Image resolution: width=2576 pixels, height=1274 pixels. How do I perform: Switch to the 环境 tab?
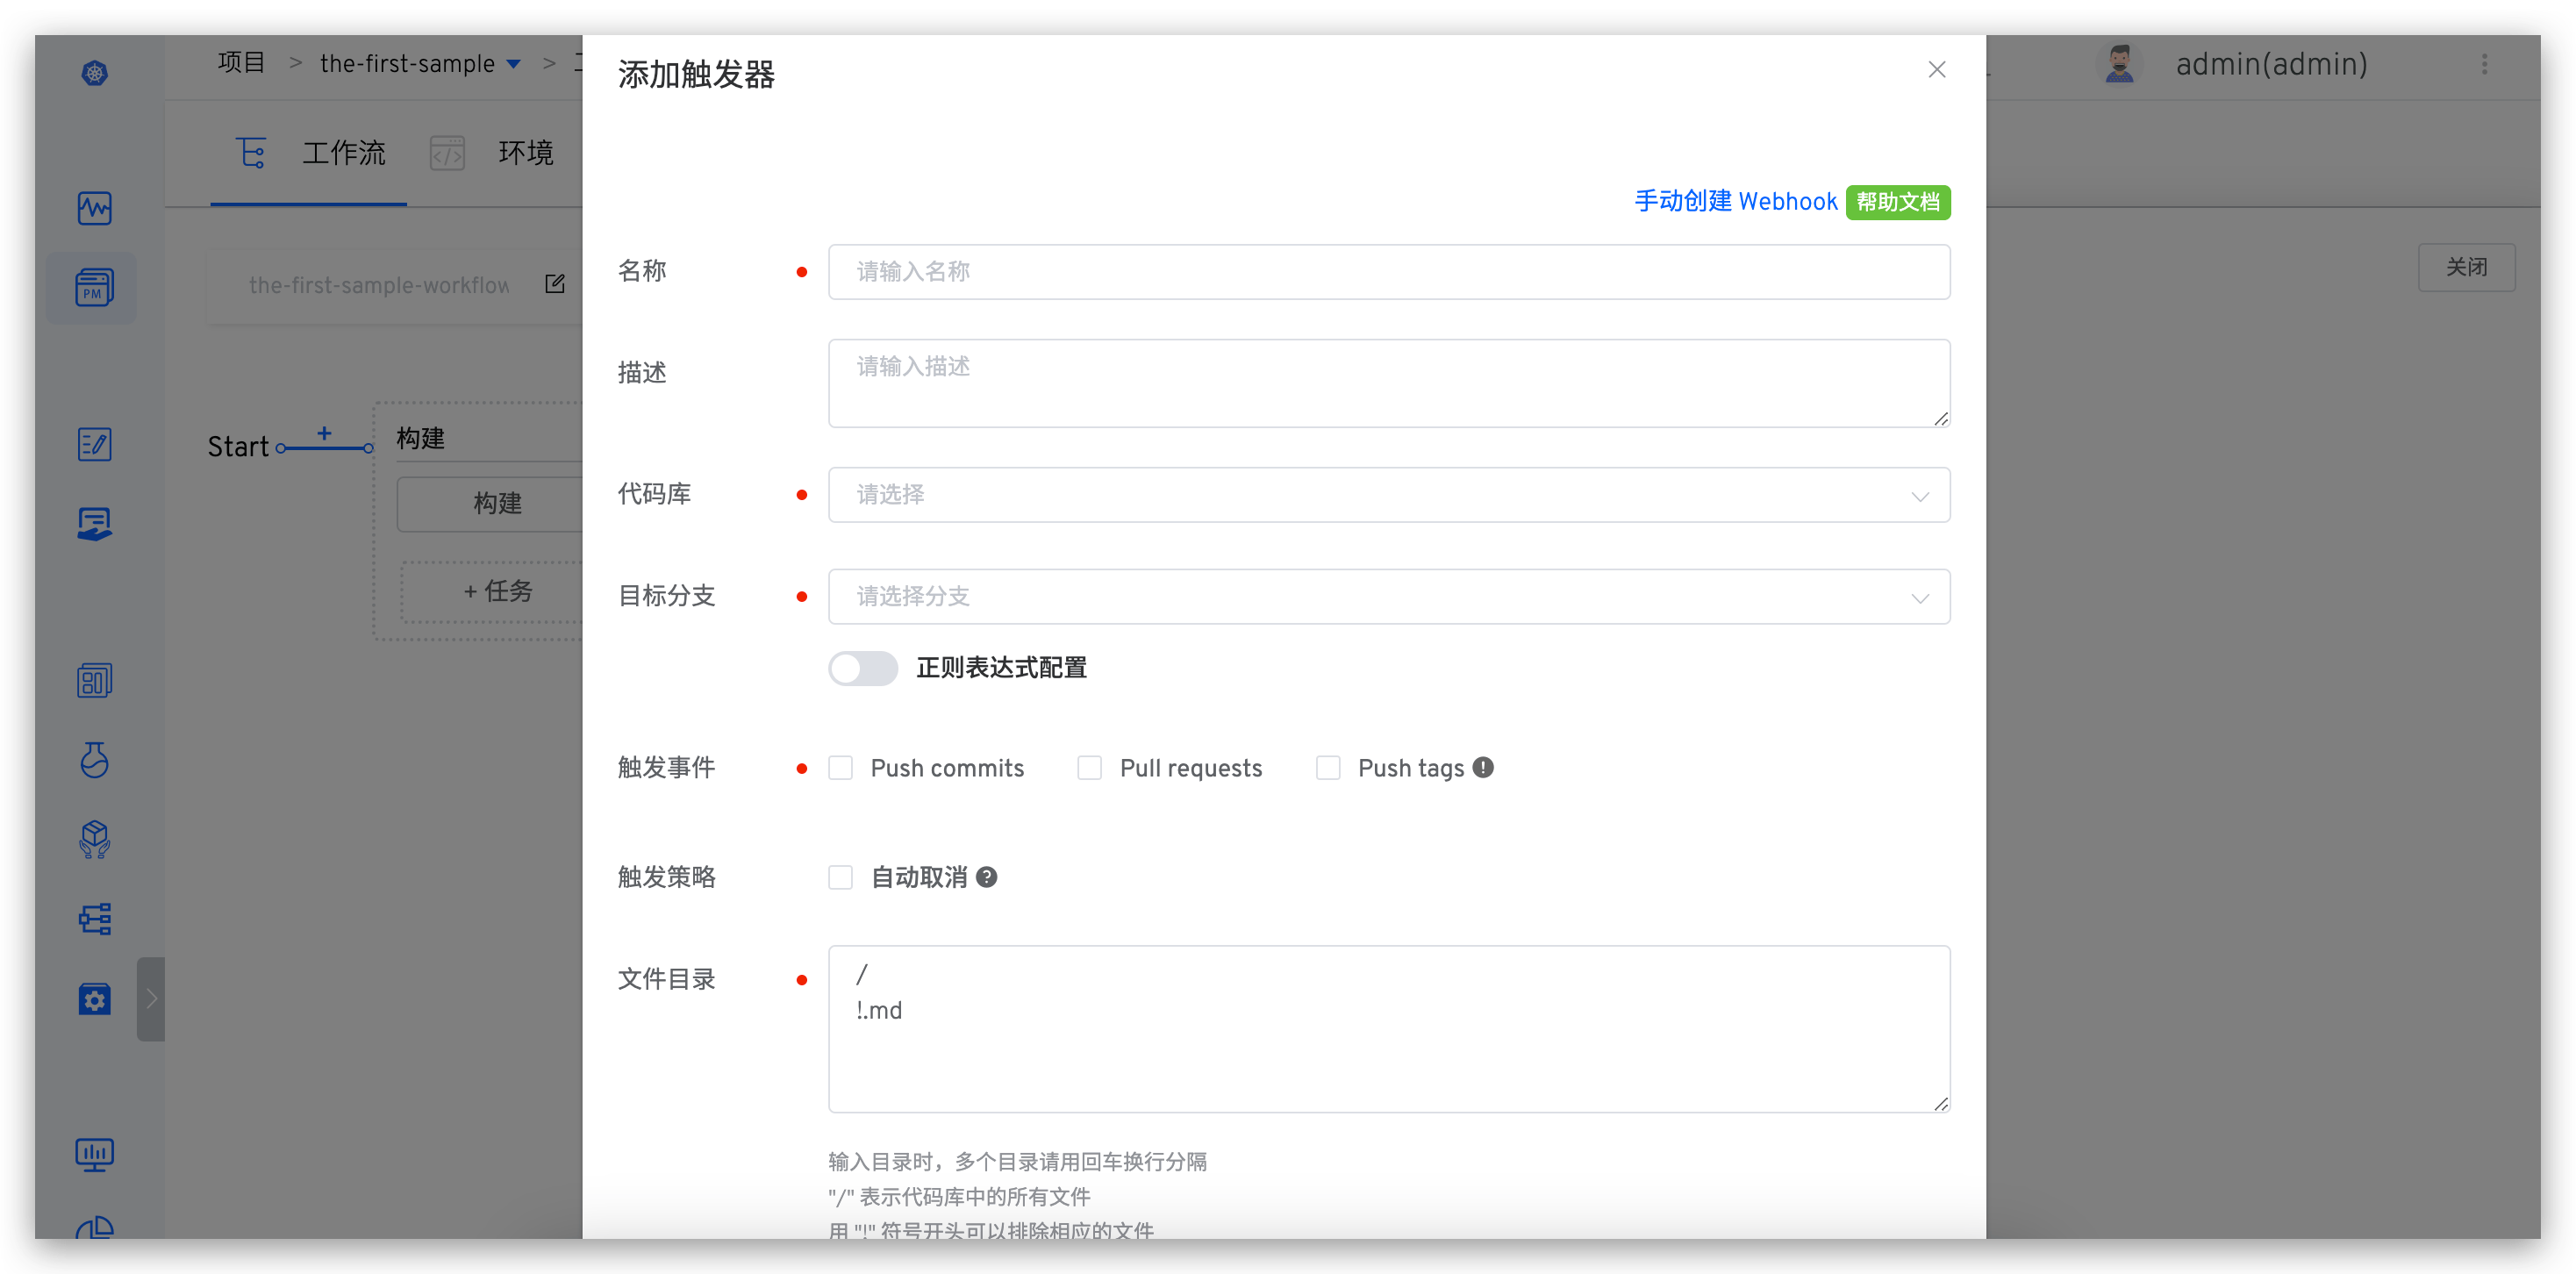[x=527, y=152]
